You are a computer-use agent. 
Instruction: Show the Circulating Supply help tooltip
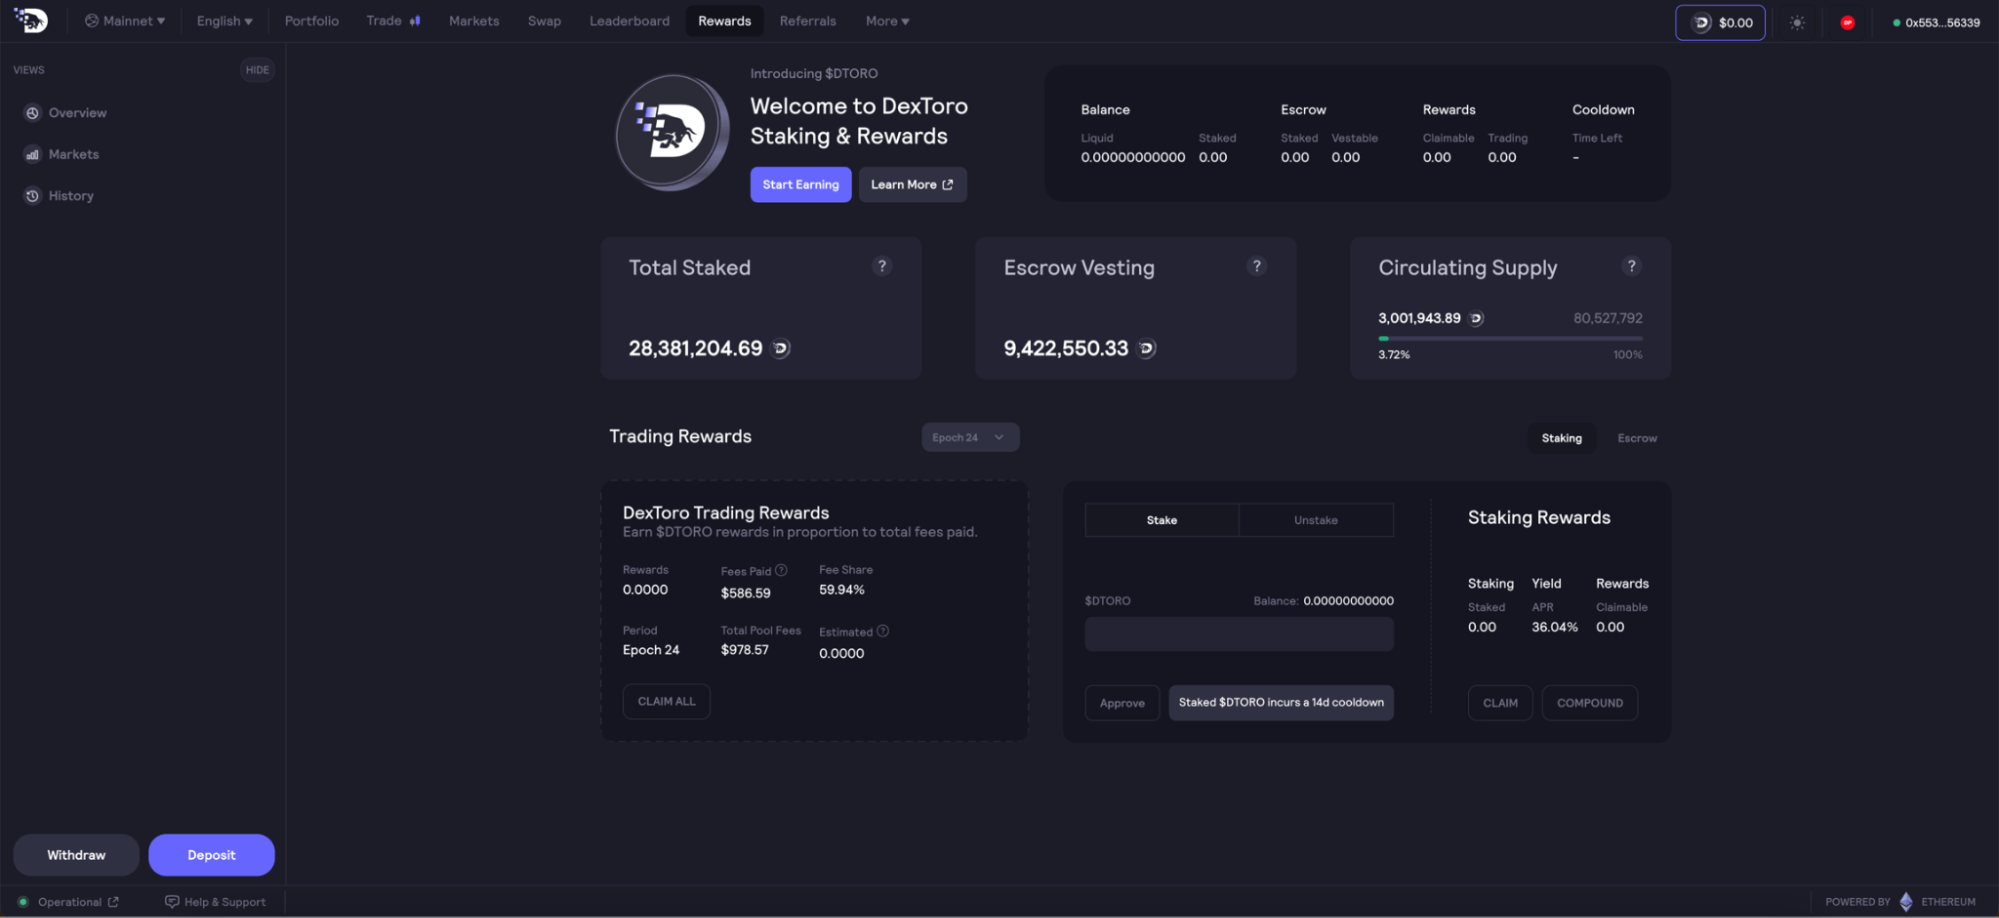click(1631, 266)
